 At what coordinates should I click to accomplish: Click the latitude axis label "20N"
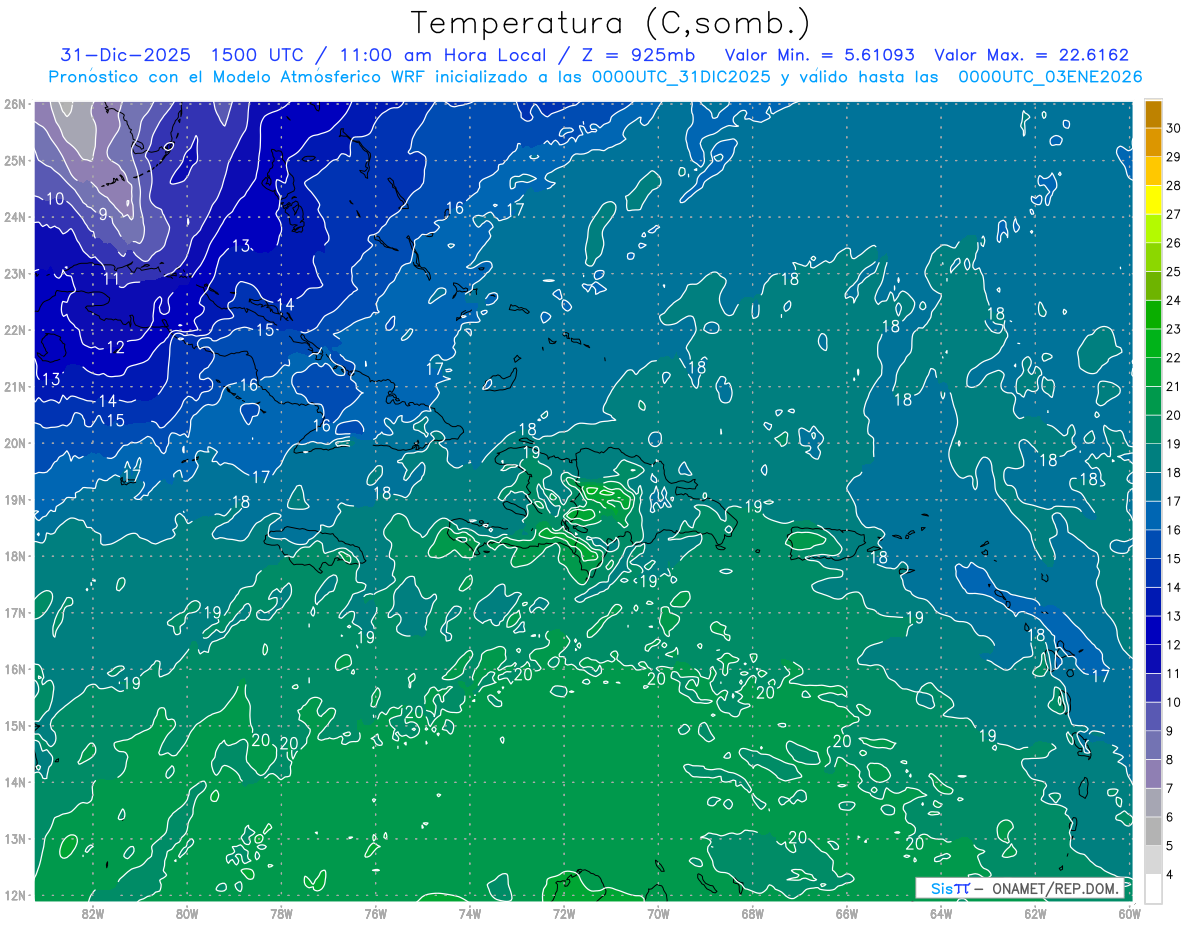click(x=14, y=443)
